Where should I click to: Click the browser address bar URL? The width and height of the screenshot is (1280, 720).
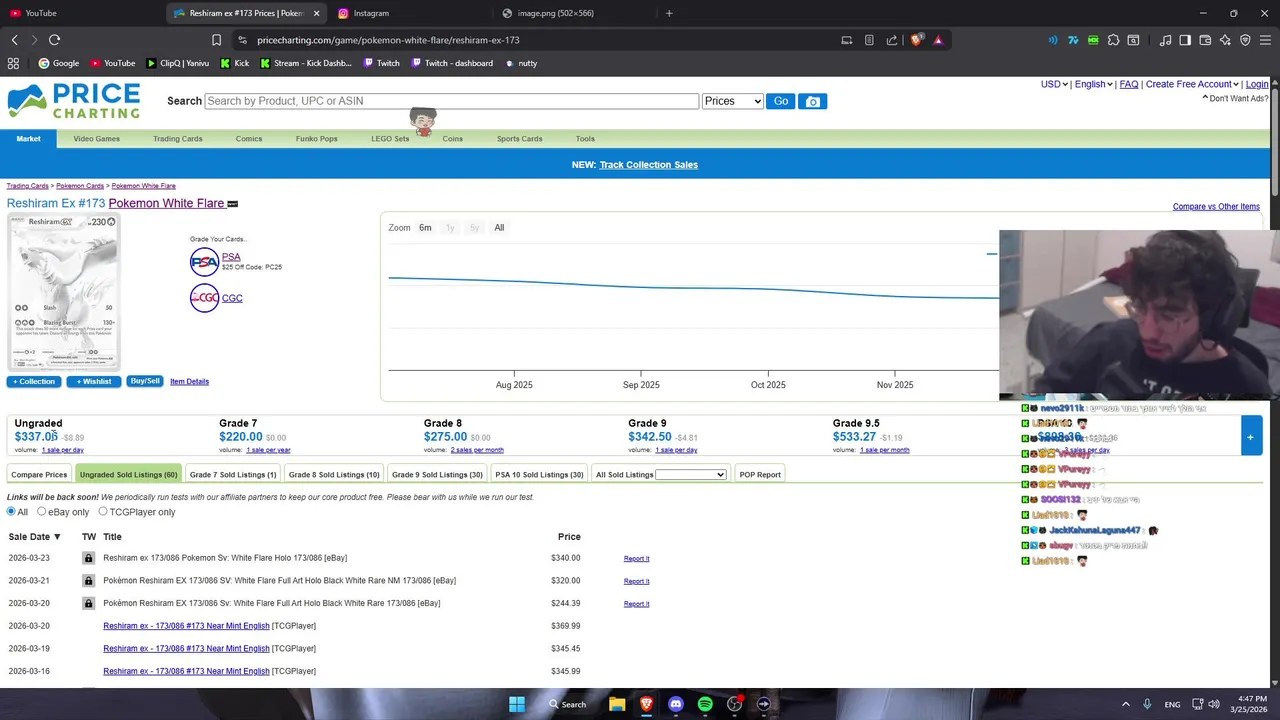pos(388,40)
